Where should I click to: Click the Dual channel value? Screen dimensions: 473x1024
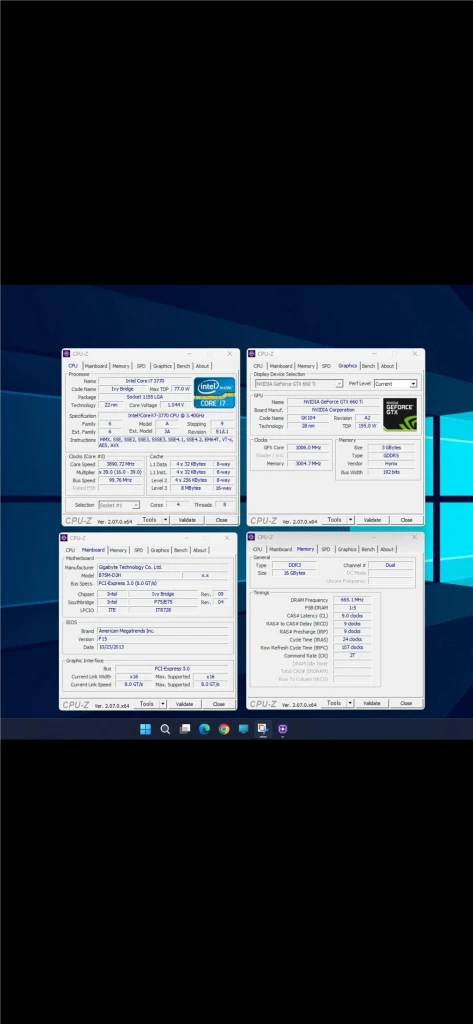[391, 566]
